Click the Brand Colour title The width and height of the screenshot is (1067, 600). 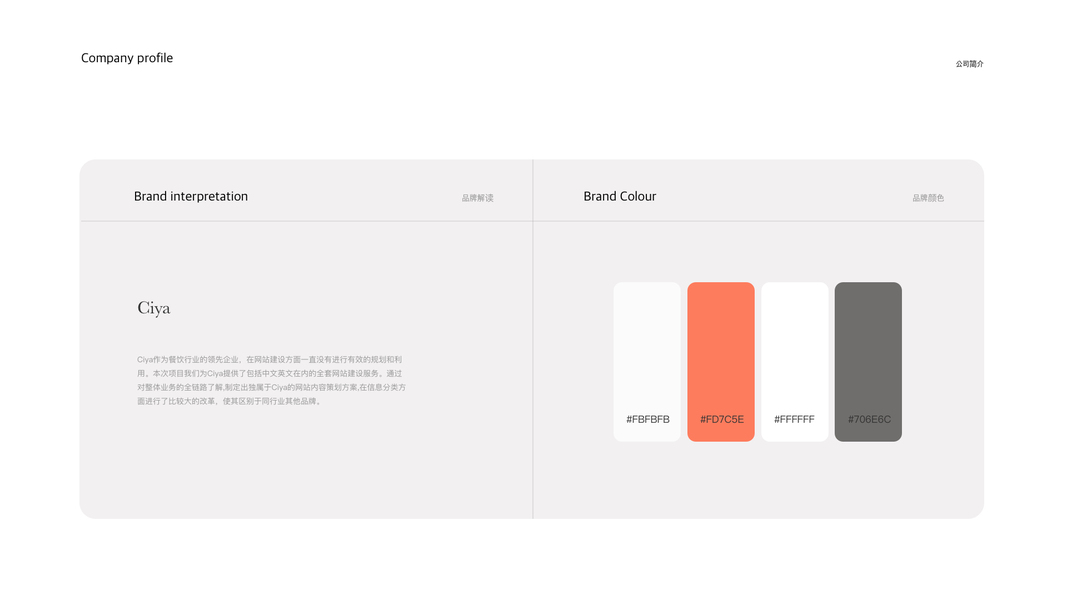(620, 197)
